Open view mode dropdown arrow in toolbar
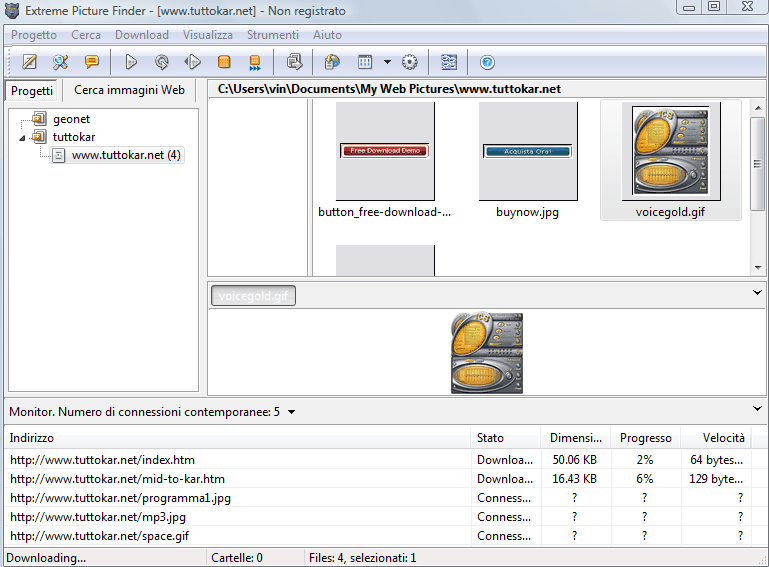This screenshot has width=769, height=567. (x=386, y=62)
